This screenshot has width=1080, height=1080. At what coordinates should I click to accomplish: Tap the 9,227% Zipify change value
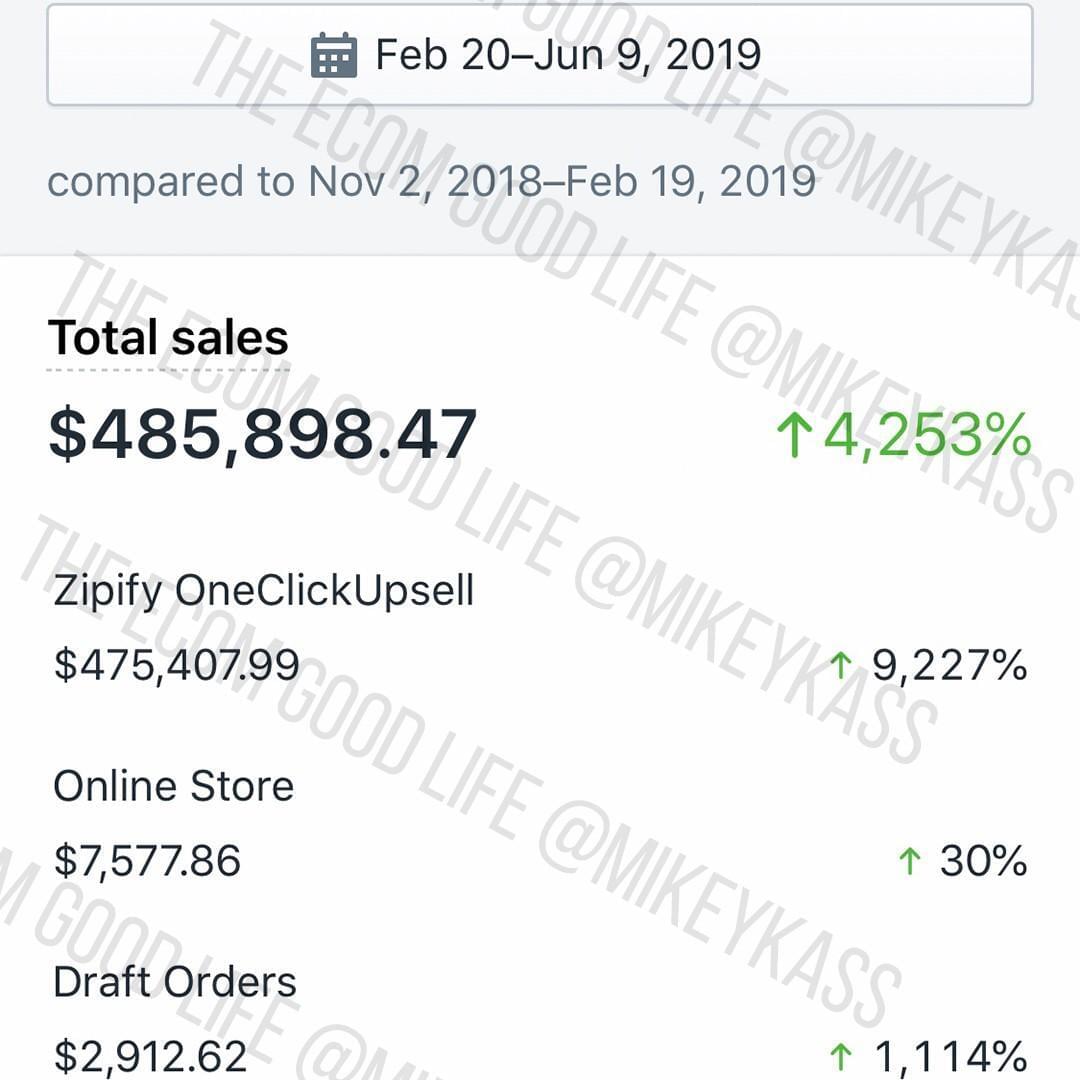click(950, 665)
